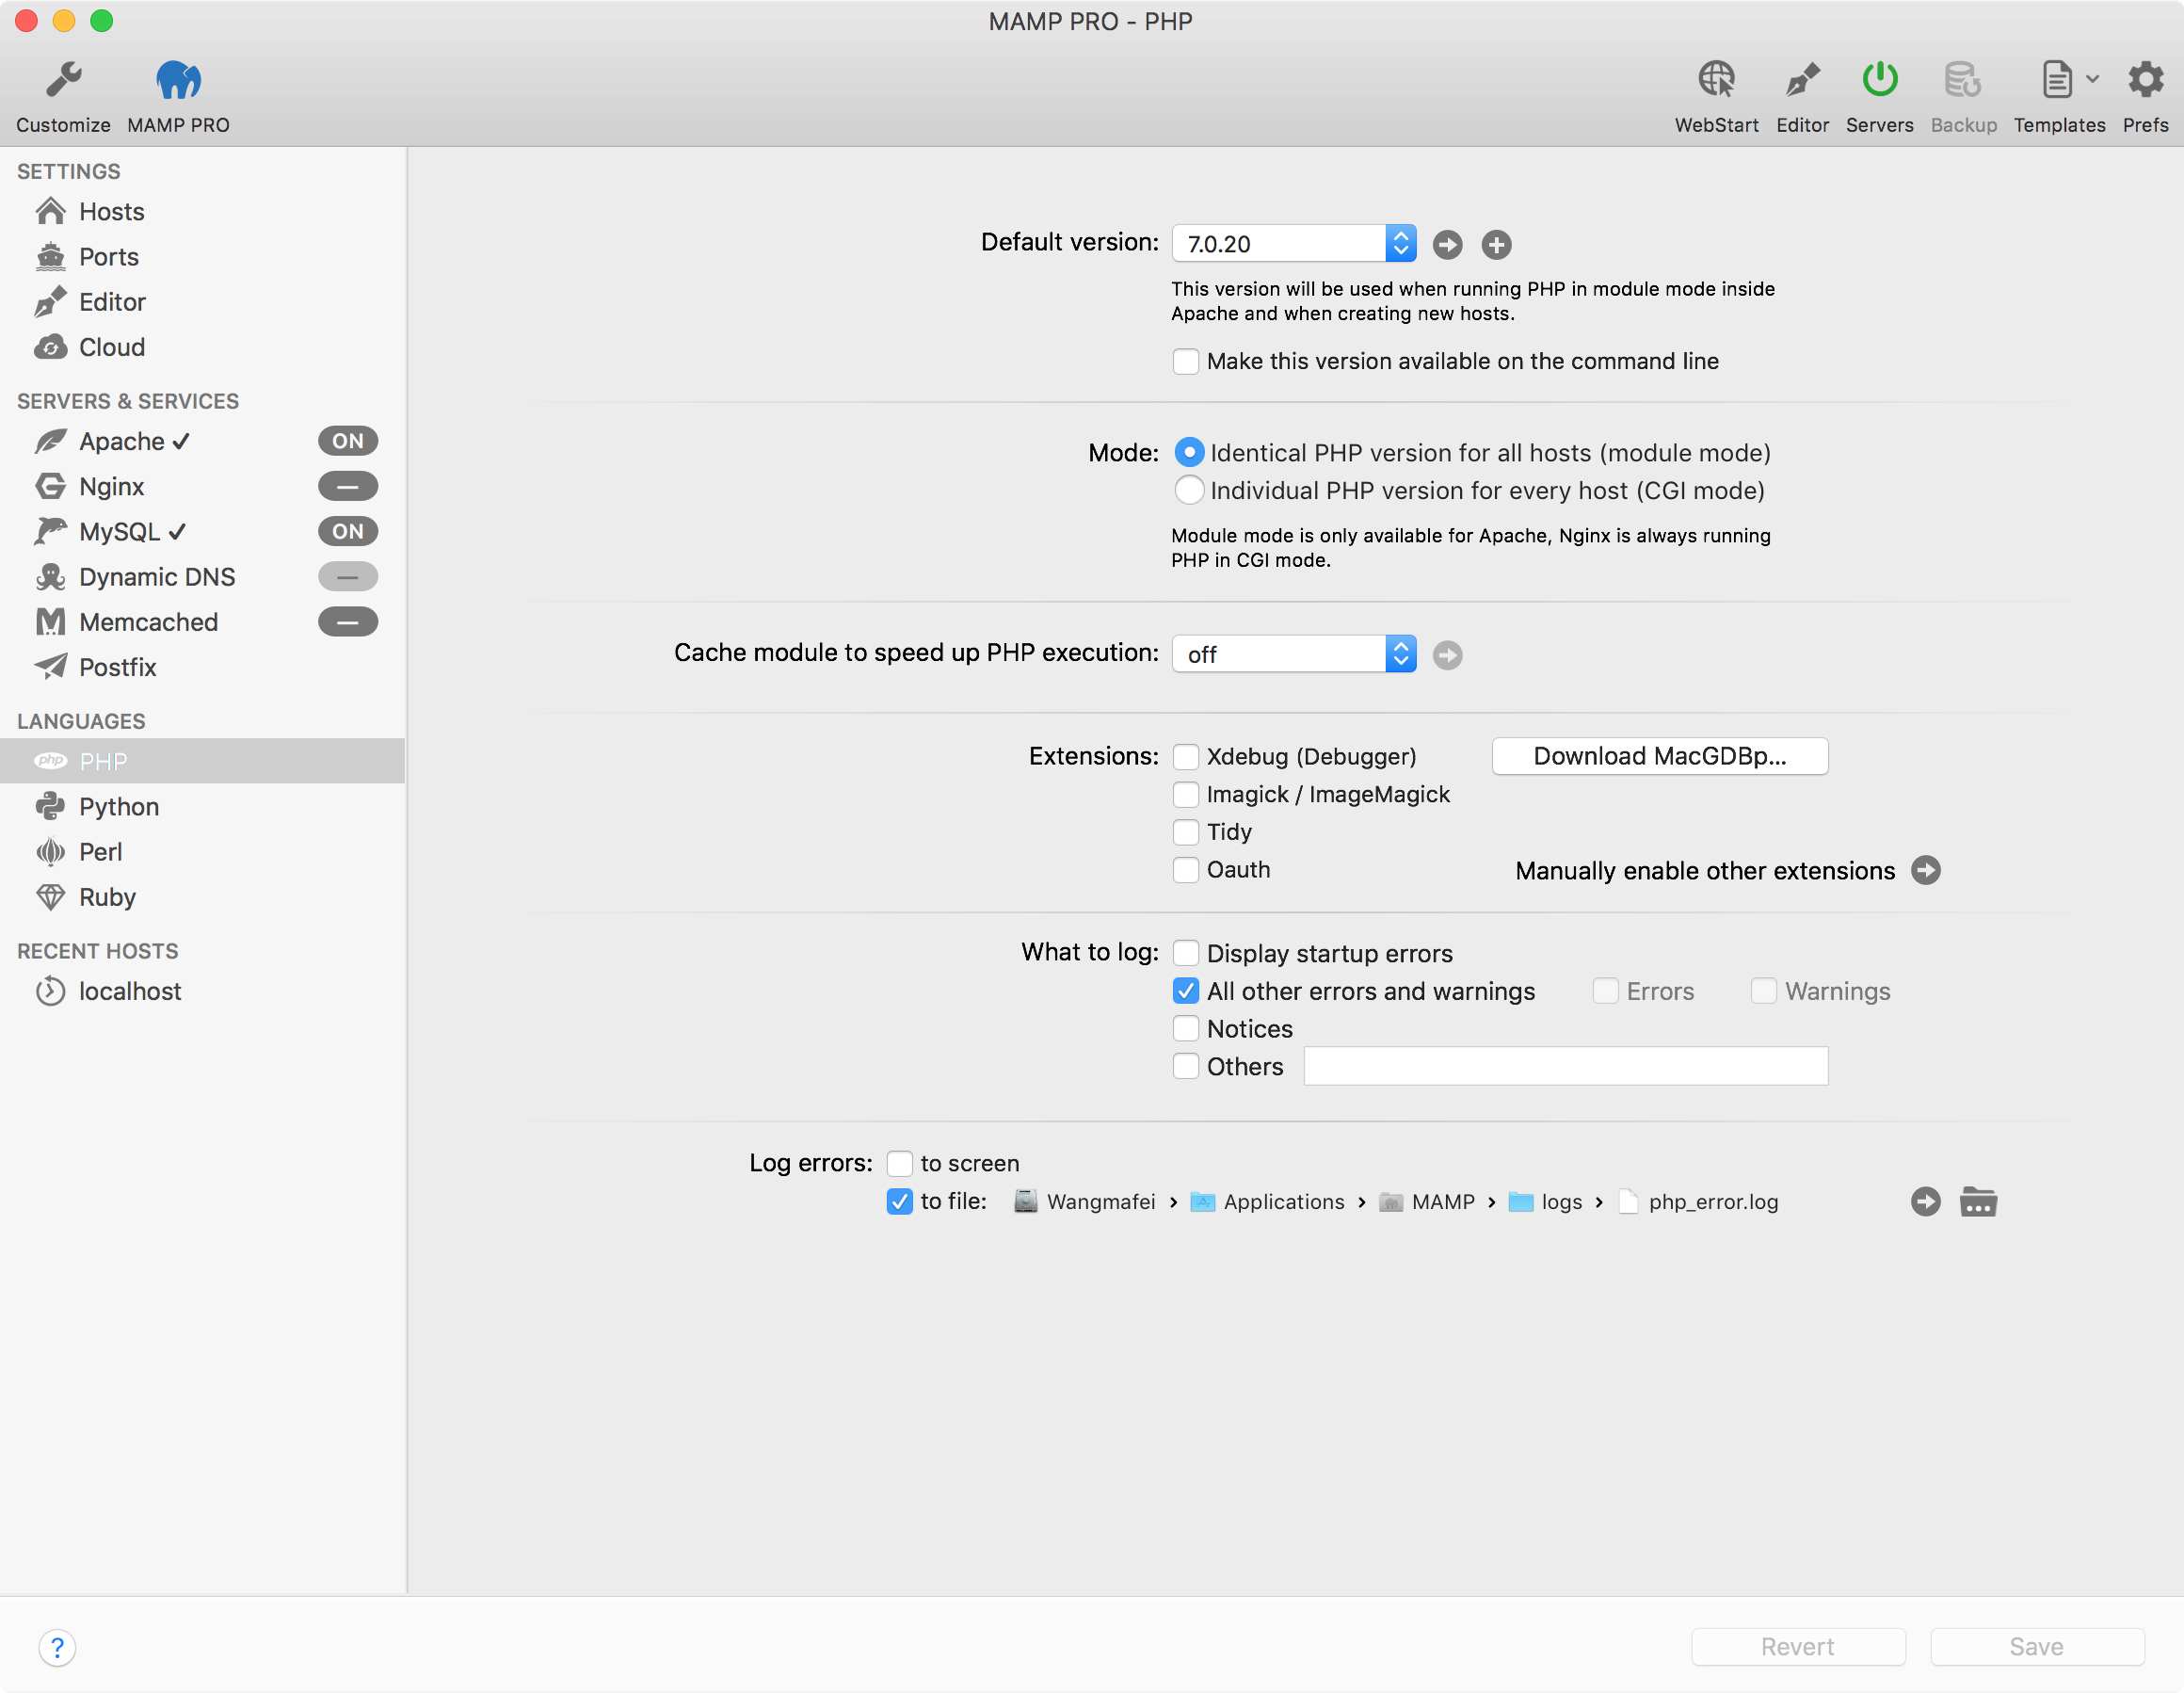Toggle the Nginx switch

[347, 486]
